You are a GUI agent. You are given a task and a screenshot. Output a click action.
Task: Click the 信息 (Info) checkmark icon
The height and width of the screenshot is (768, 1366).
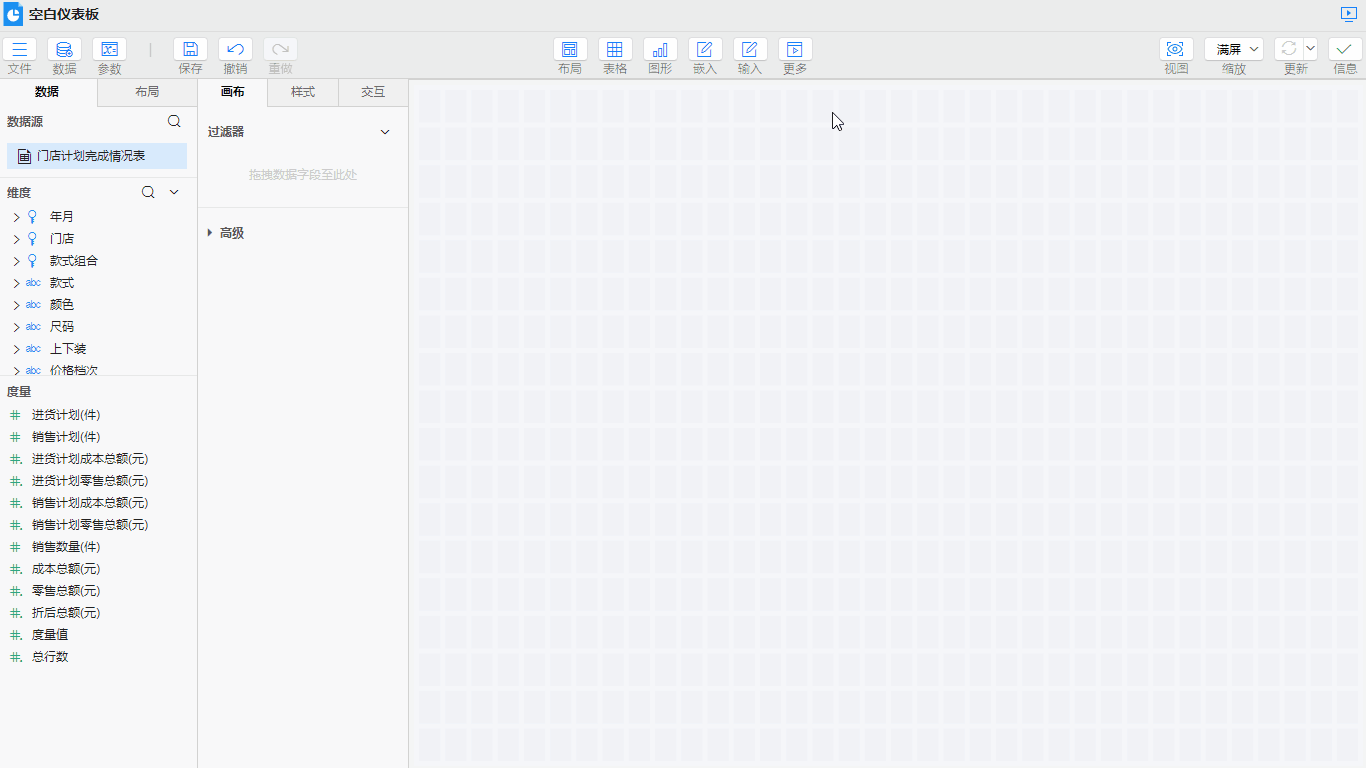pyautogui.click(x=1345, y=50)
